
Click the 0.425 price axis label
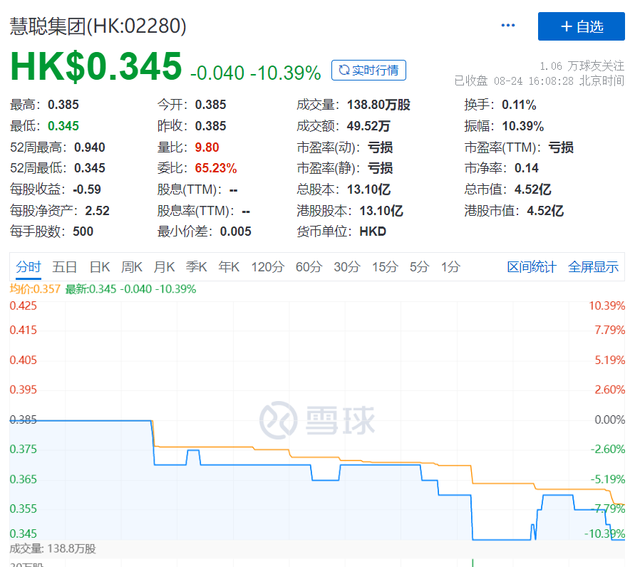(x=23, y=306)
